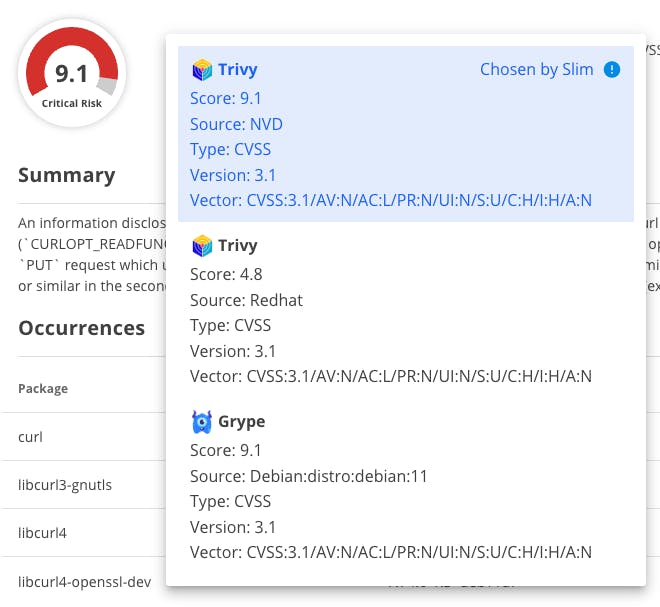Image resolution: width=660 pixels, height=607 pixels.
Task: Select the Source: Redhat text
Action: [x=246, y=300]
